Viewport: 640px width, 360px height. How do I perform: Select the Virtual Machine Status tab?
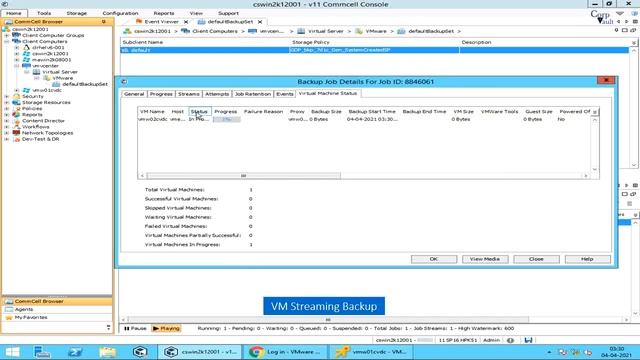(x=328, y=93)
